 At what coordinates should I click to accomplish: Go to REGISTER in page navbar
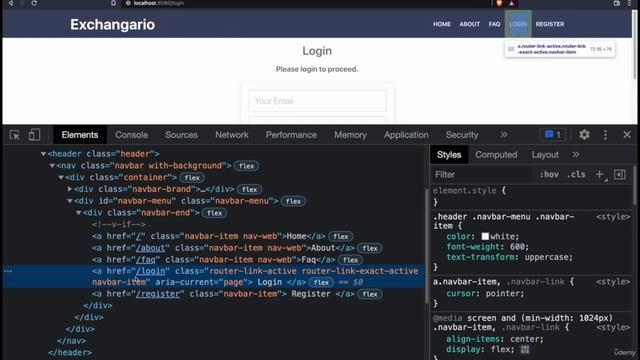click(550, 24)
